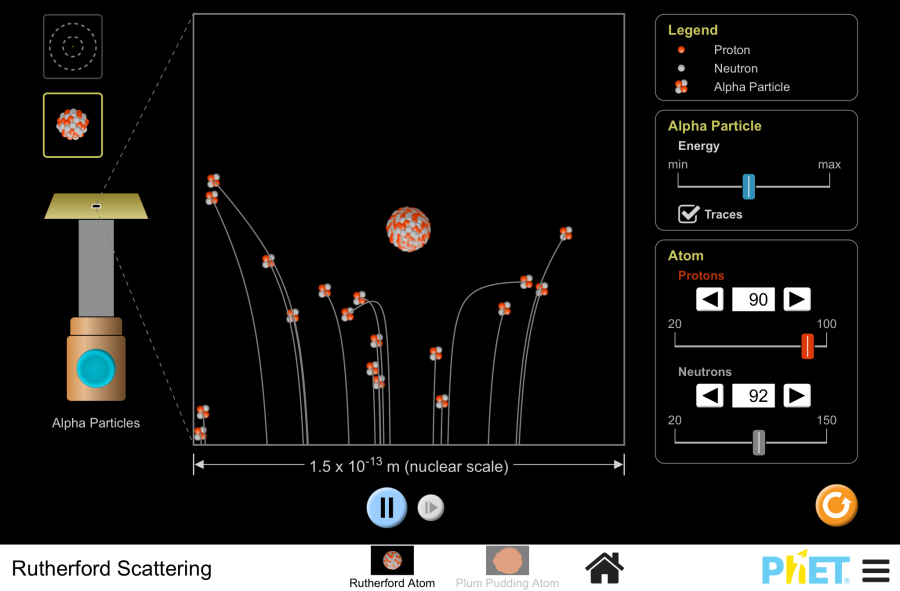Increase neutrons with the right arrow
The image size is (900, 591).
(x=797, y=396)
